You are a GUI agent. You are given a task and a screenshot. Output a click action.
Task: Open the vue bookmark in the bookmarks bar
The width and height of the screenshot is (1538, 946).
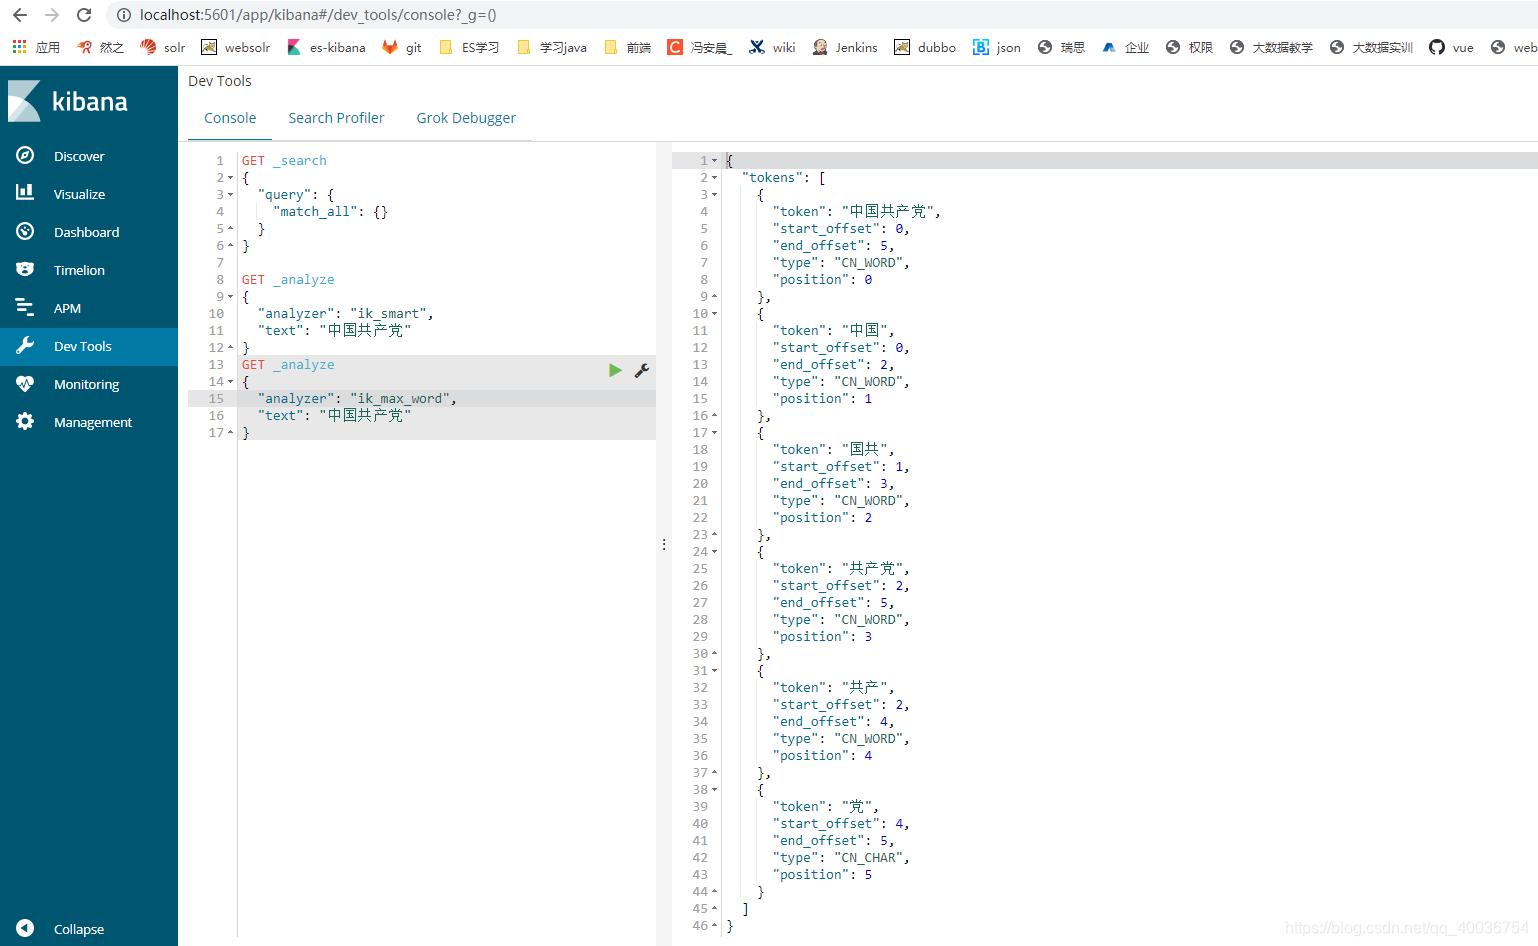1450,47
